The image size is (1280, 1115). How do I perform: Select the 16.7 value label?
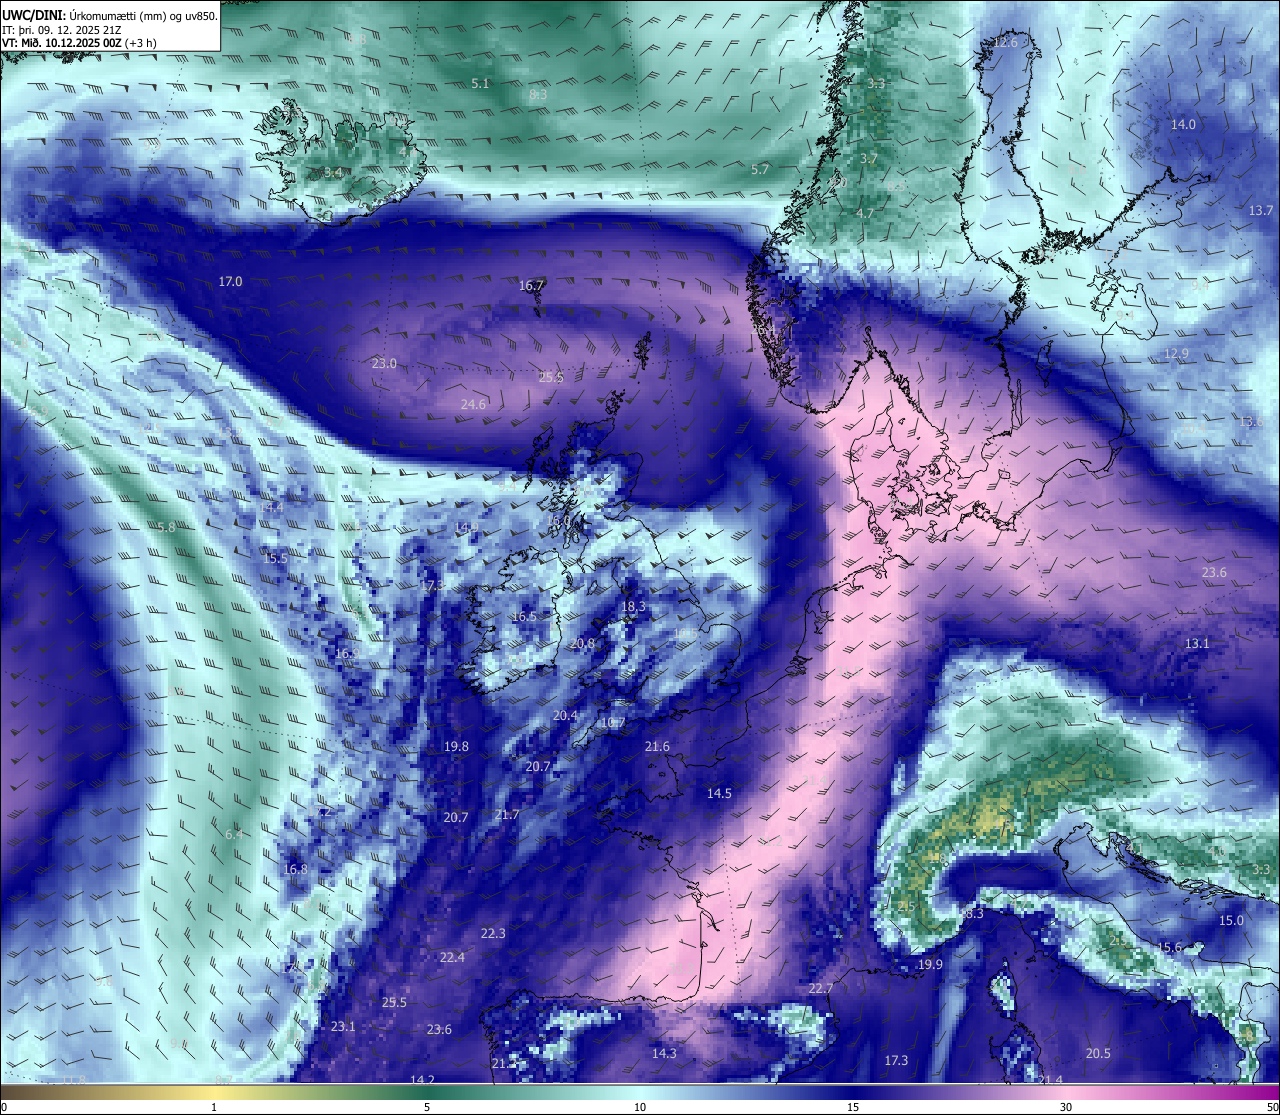[x=531, y=285]
